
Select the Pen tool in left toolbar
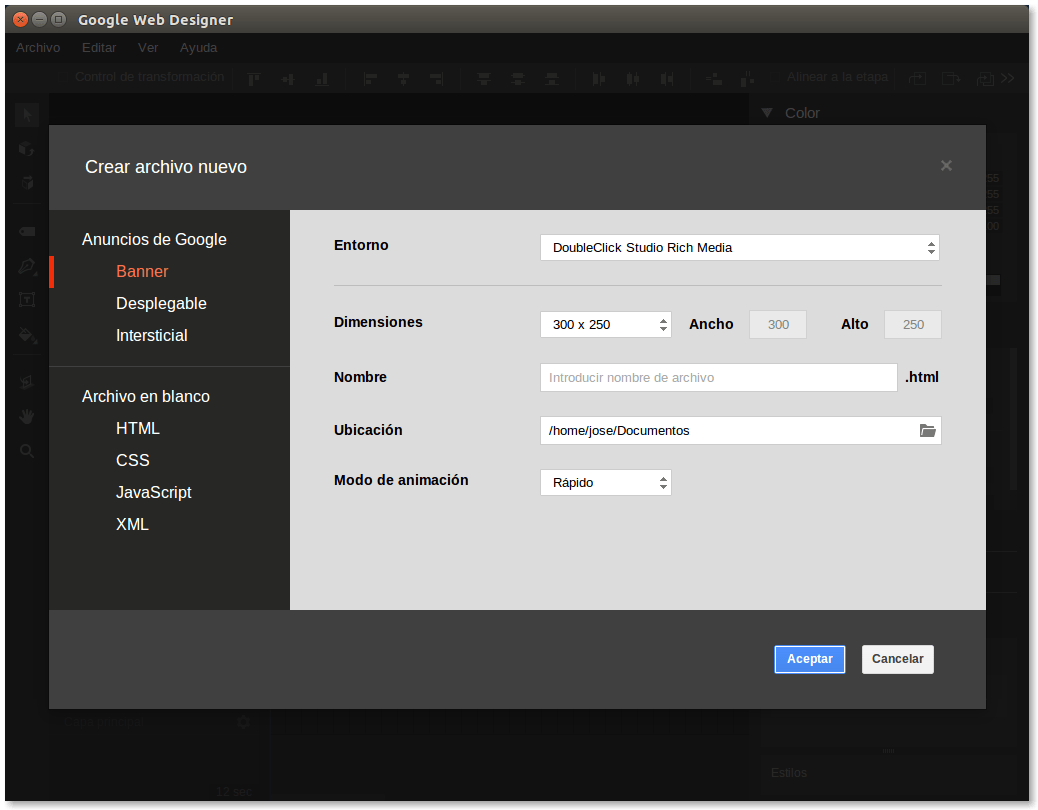[27, 266]
